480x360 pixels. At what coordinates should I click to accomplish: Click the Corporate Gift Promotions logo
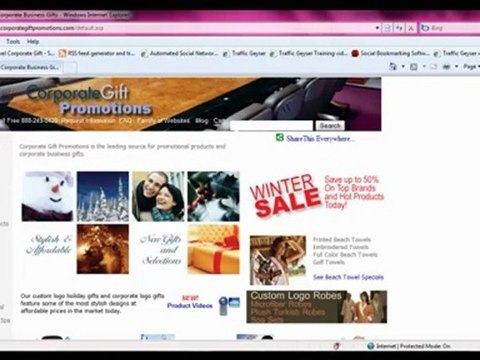(x=89, y=99)
